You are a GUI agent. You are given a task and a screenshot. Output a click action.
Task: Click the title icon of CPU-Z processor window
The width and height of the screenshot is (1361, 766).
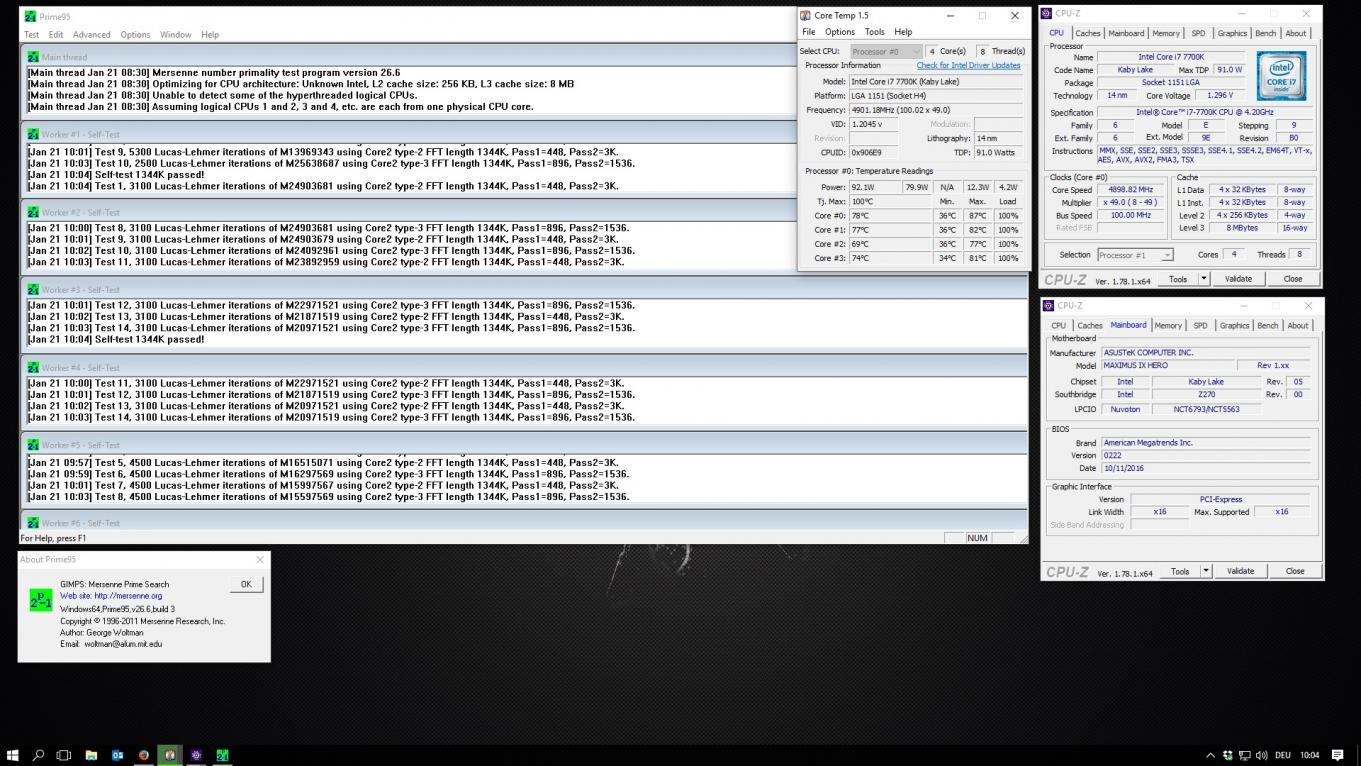pos(1047,13)
